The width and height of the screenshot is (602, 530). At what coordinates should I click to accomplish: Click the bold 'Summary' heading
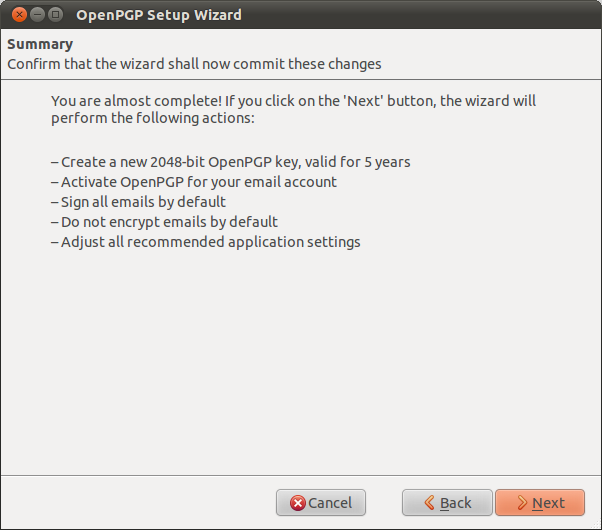40,45
